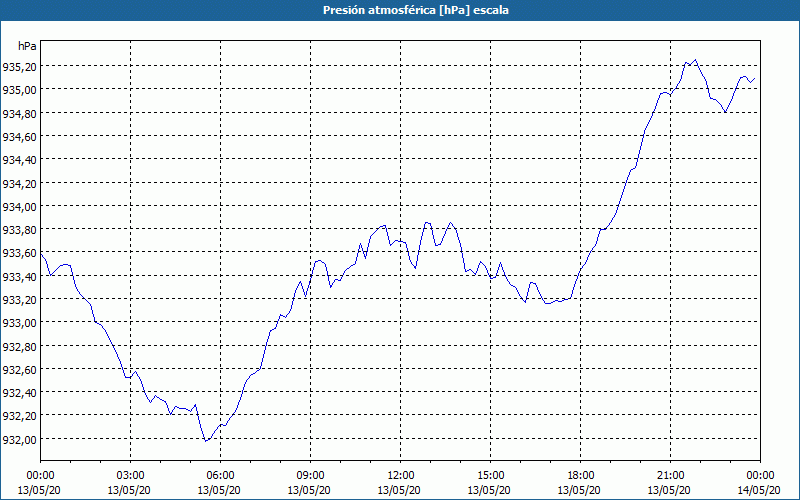Click the 14/05/20 date label
Viewport: 800px width, 500px height.
pyautogui.click(x=759, y=490)
